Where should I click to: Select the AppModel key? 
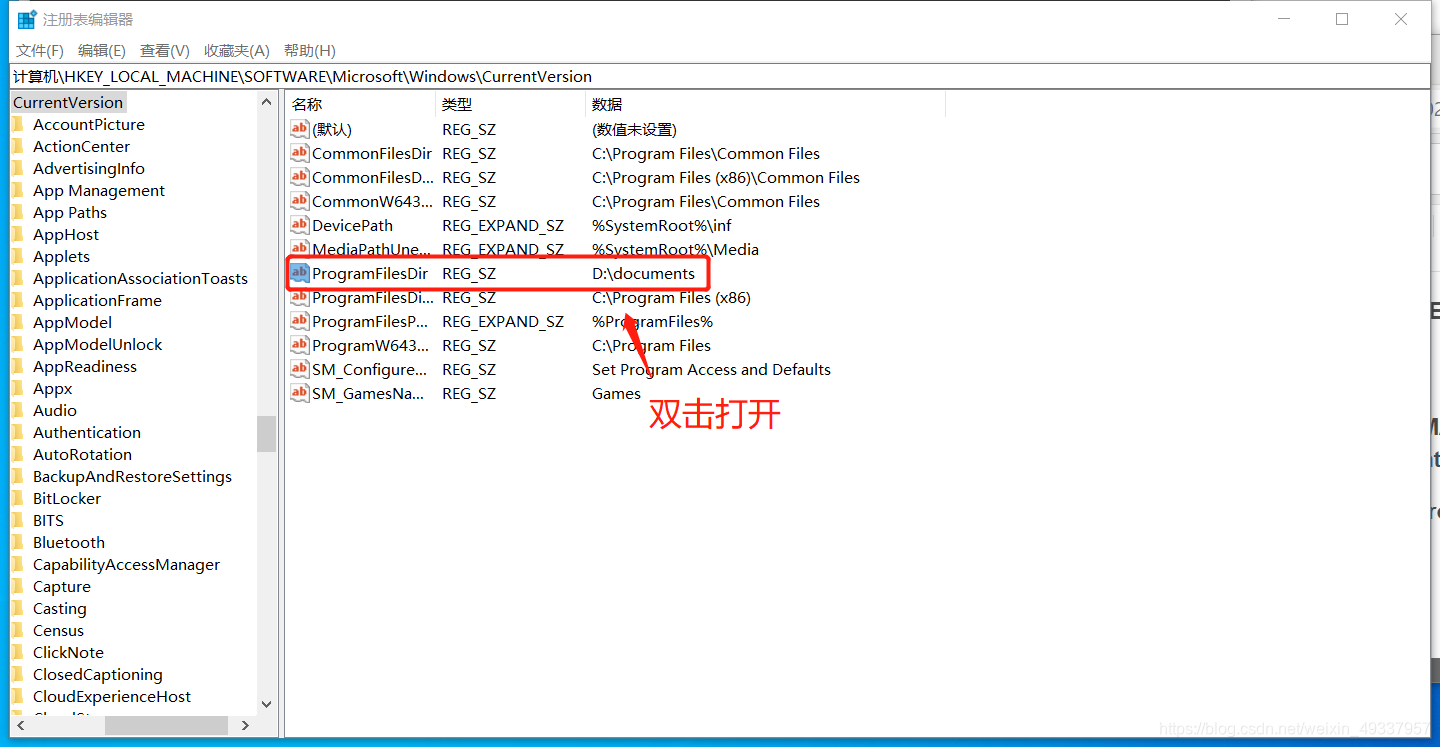(72, 323)
